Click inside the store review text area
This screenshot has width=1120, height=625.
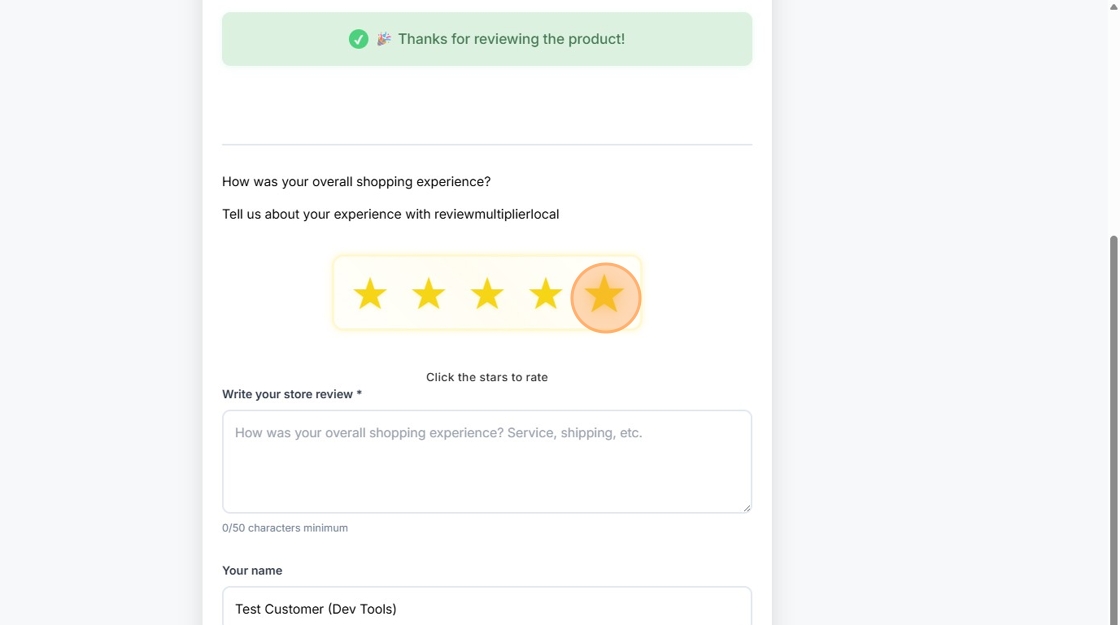point(487,460)
